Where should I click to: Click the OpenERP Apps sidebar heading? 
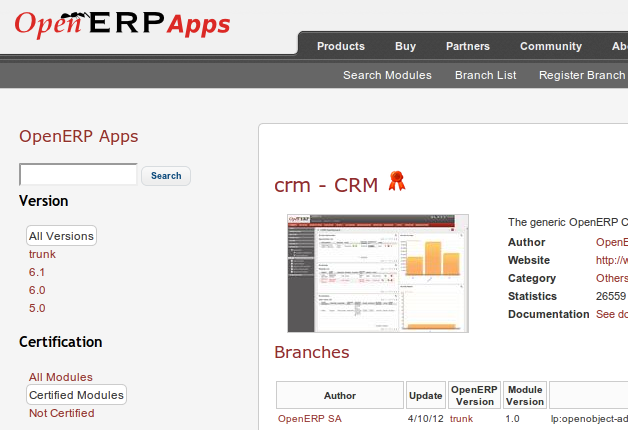coord(78,137)
